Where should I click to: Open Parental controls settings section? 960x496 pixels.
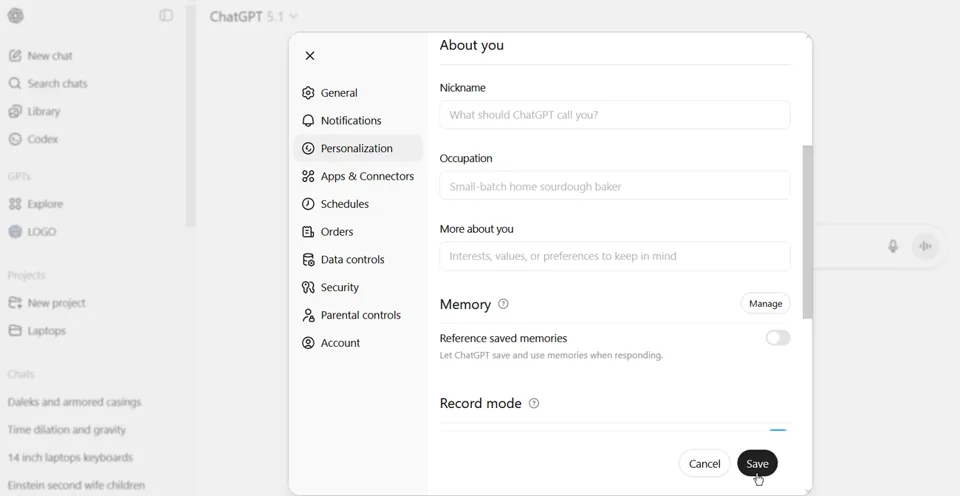click(x=360, y=315)
